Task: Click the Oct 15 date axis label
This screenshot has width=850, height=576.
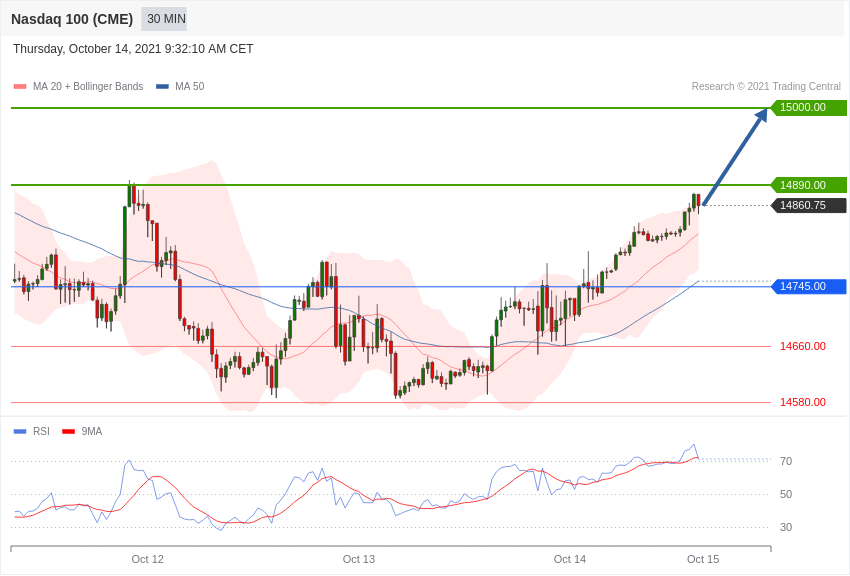Action: click(x=703, y=559)
